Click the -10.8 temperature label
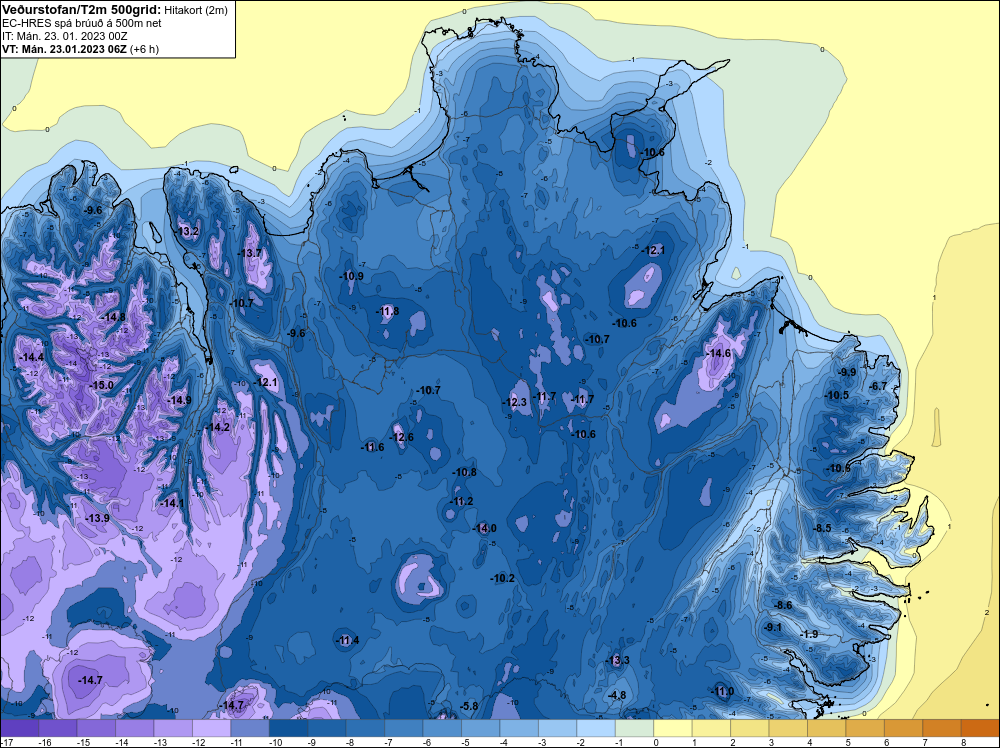The width and height of the screenshot is (1000, 748). pos(464,473)
